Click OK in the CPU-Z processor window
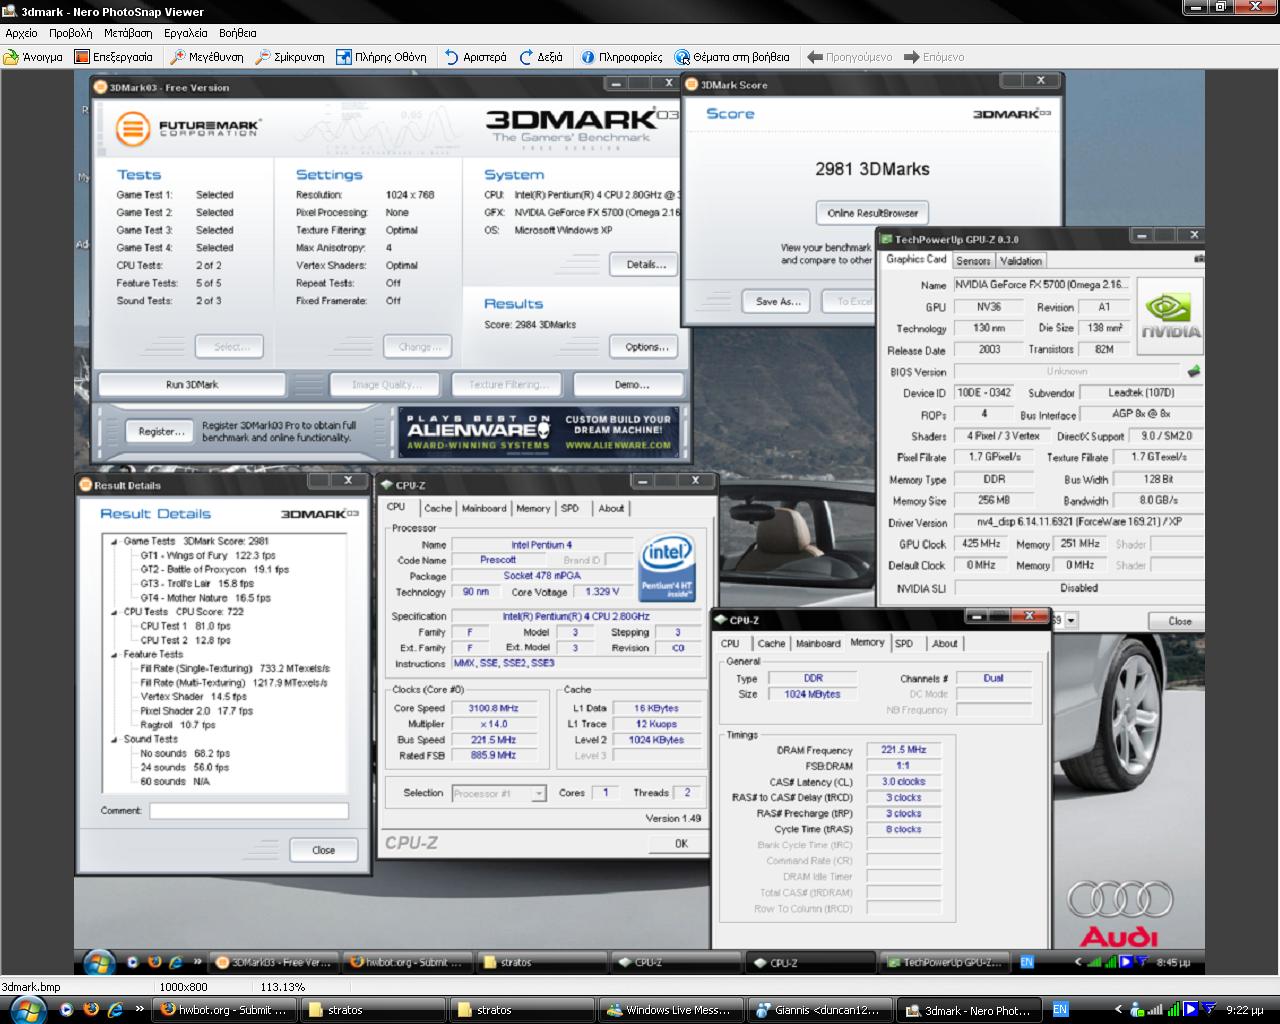 click(681, 843)
